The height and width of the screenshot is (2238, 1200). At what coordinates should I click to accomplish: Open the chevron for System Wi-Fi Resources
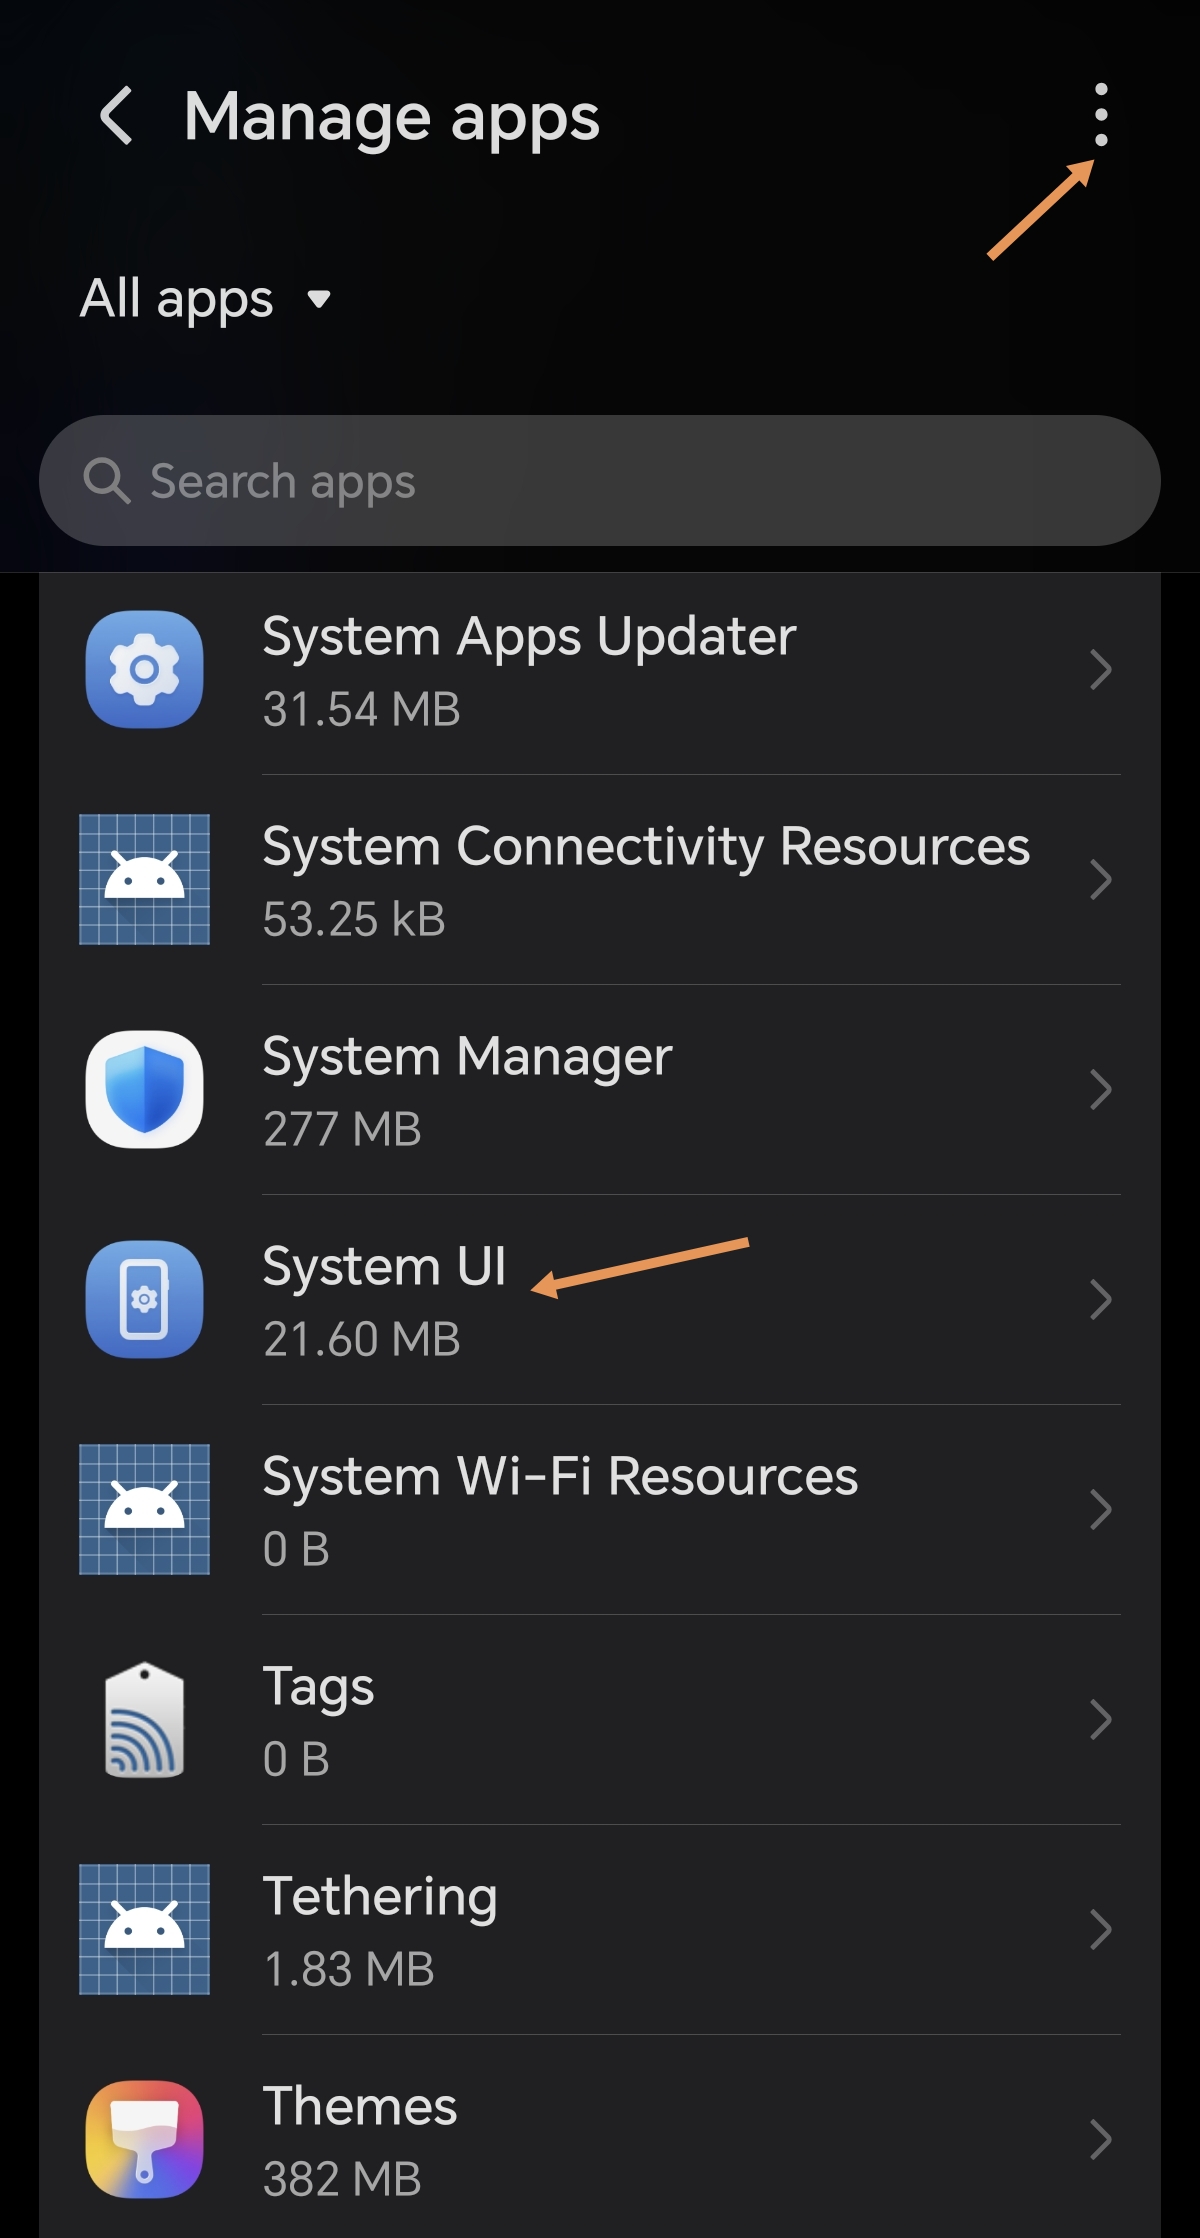point(1101,1509)
